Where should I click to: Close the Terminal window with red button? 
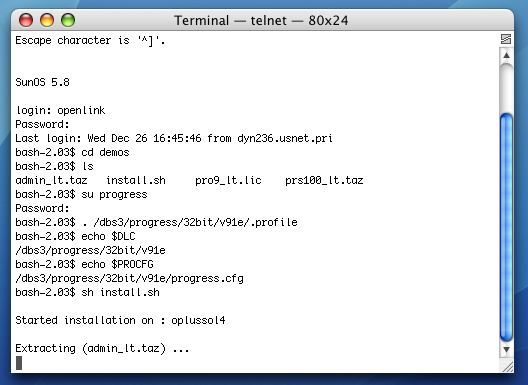click(26, 20)
